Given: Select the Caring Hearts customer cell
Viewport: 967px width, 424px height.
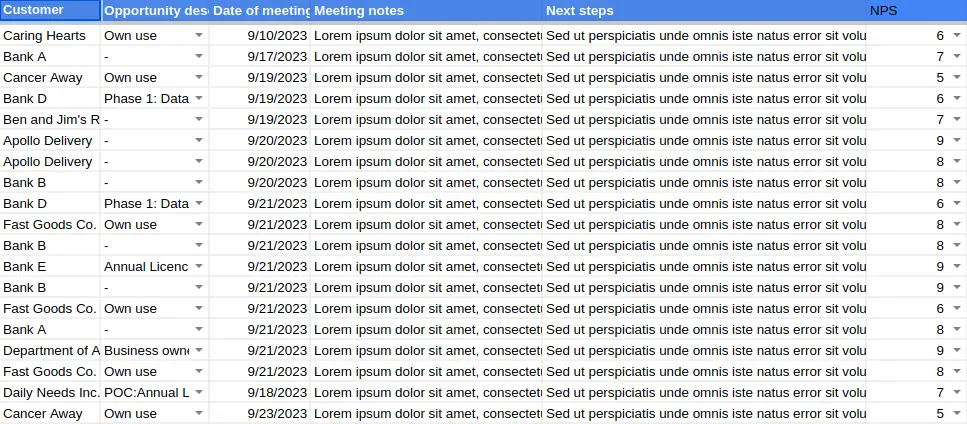Looking at the screenshot, I should (50, 35).
